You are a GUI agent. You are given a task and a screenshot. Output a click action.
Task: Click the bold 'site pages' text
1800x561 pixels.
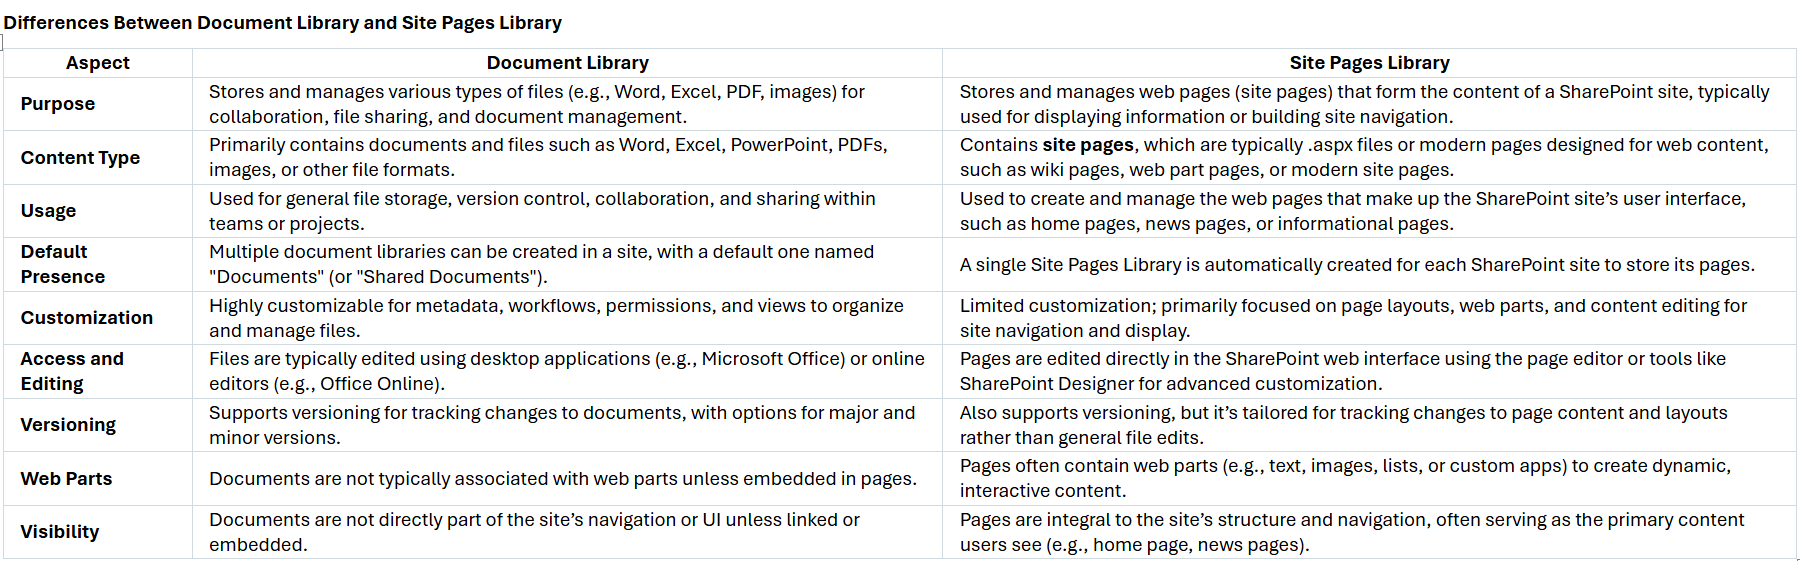point(1088,145)
